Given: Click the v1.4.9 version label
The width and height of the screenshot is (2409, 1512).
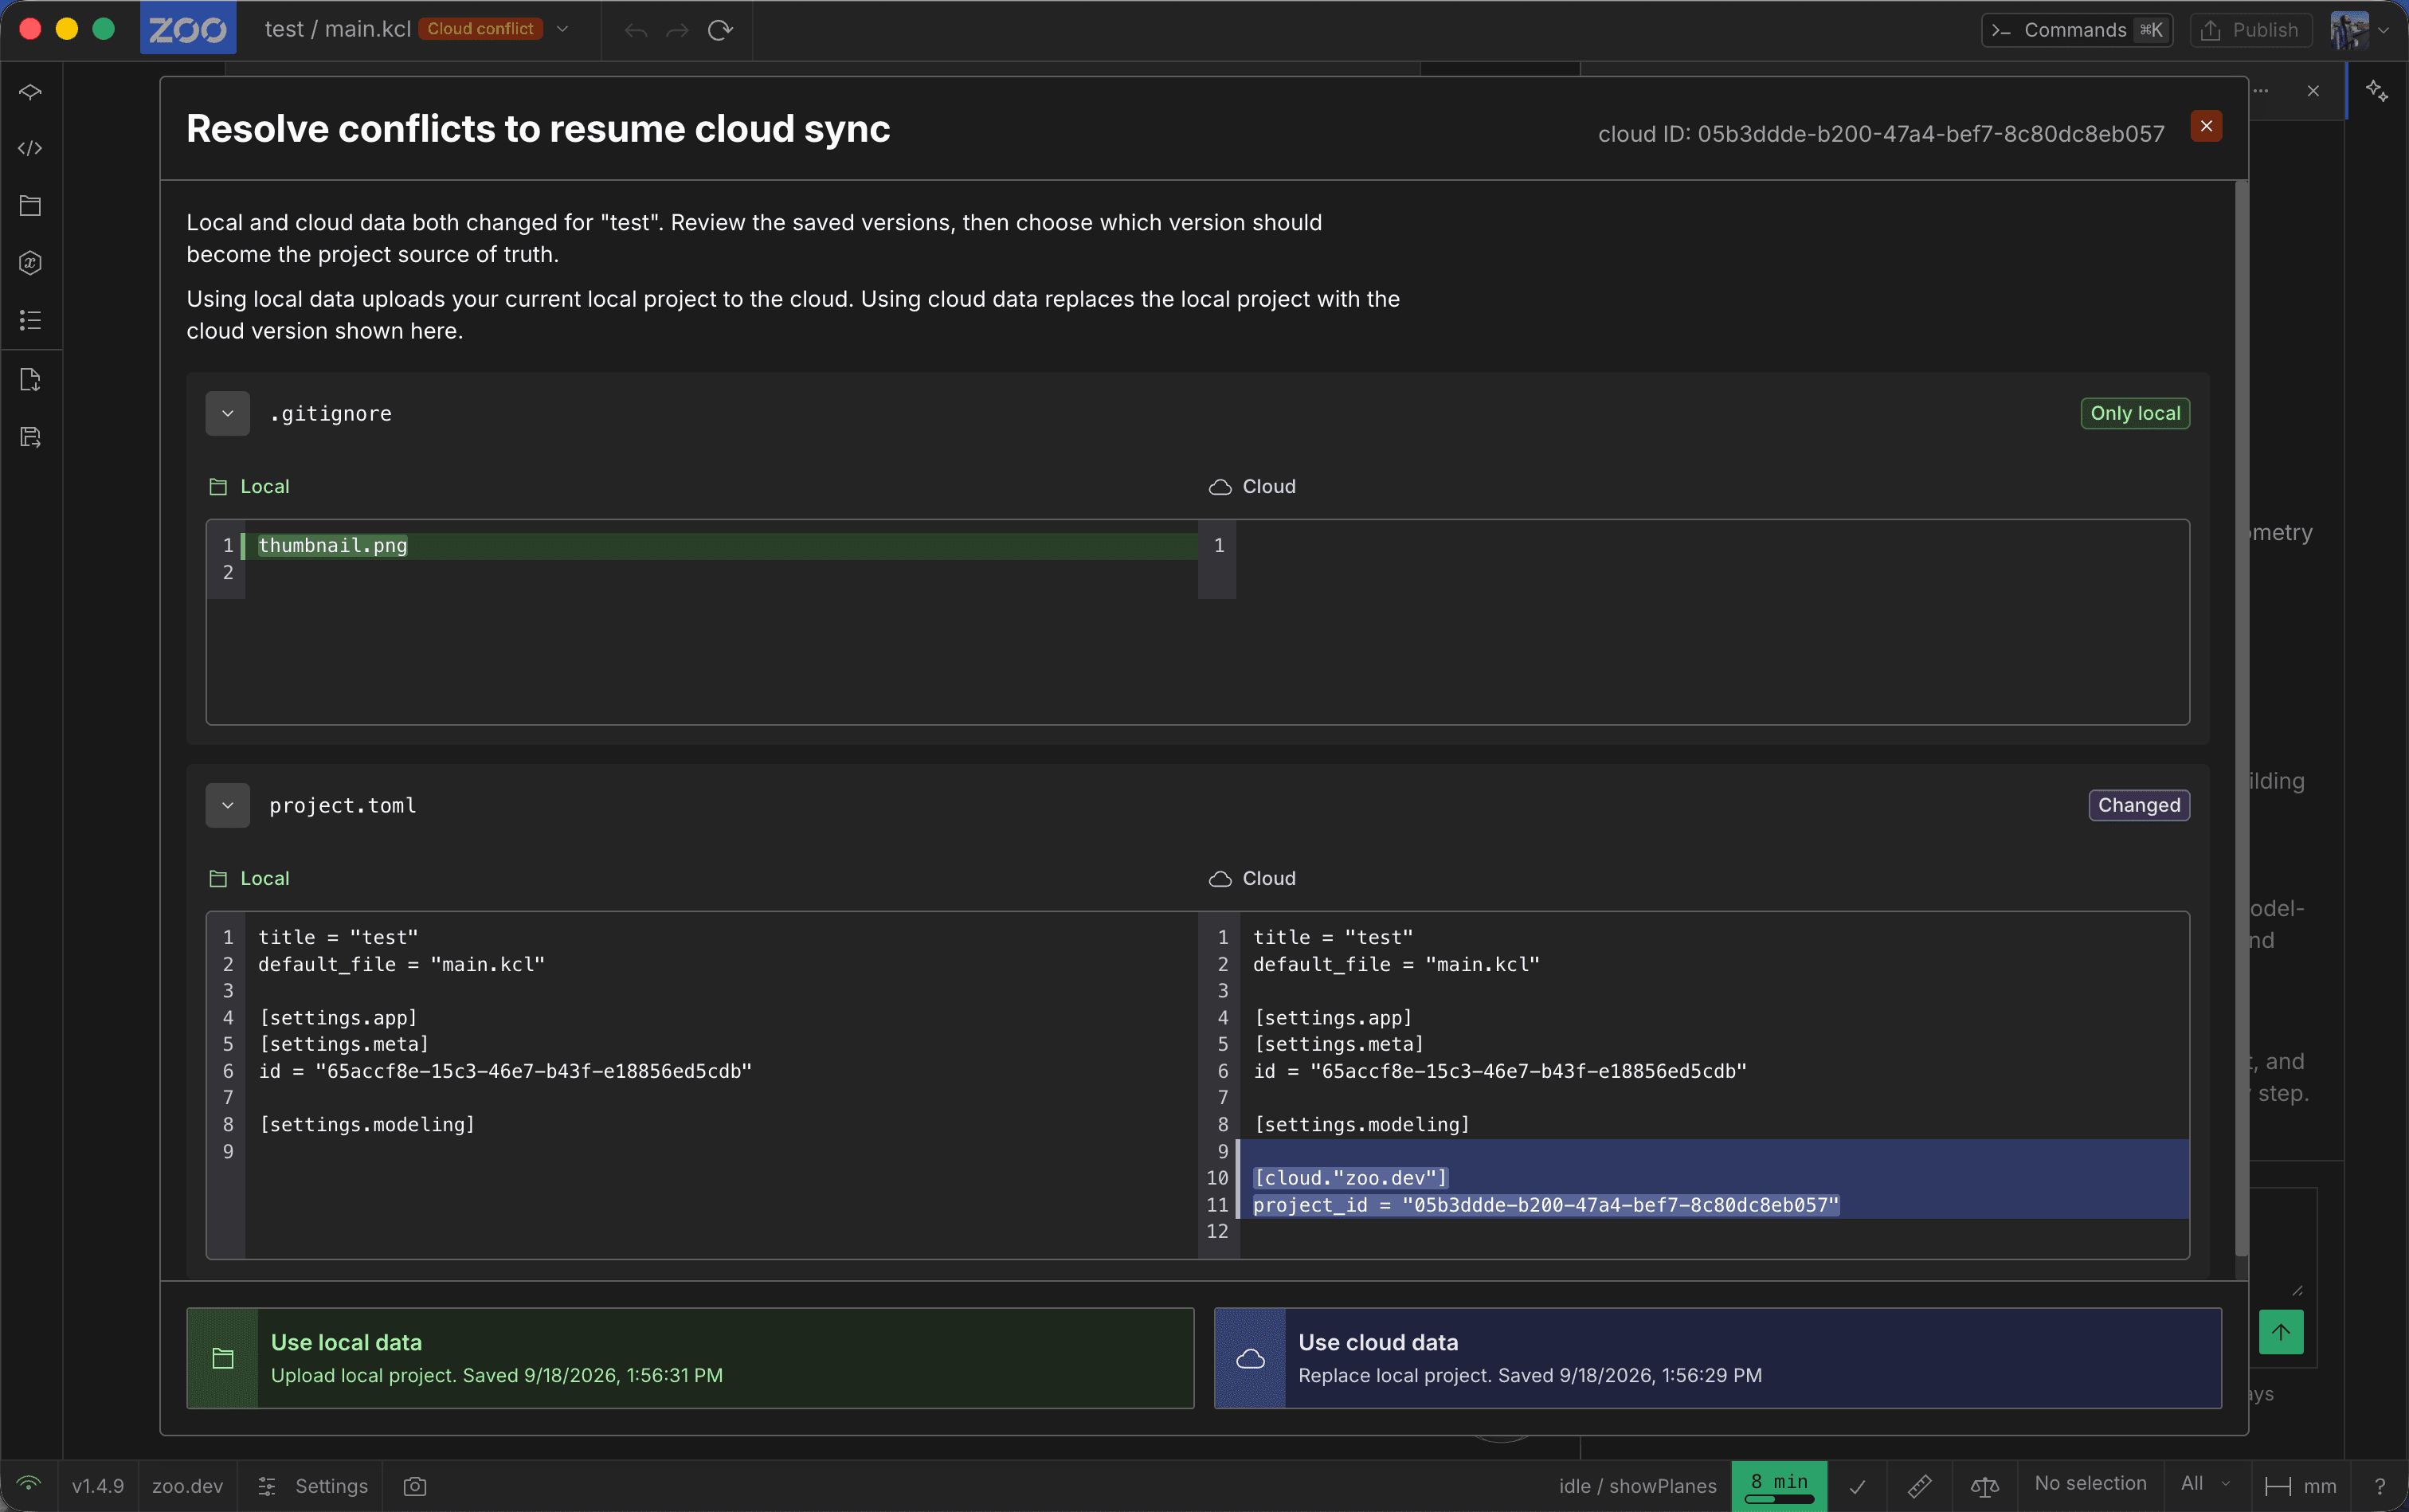Looking at the screenshot, I should pyautogui.click(x=98, y=1486).
